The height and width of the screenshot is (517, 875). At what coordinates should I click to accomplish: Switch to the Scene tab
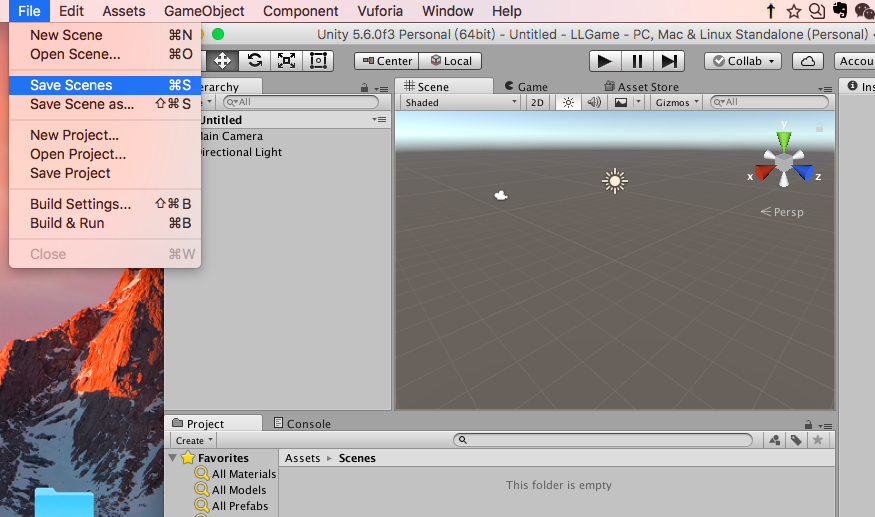click(444, 87)
